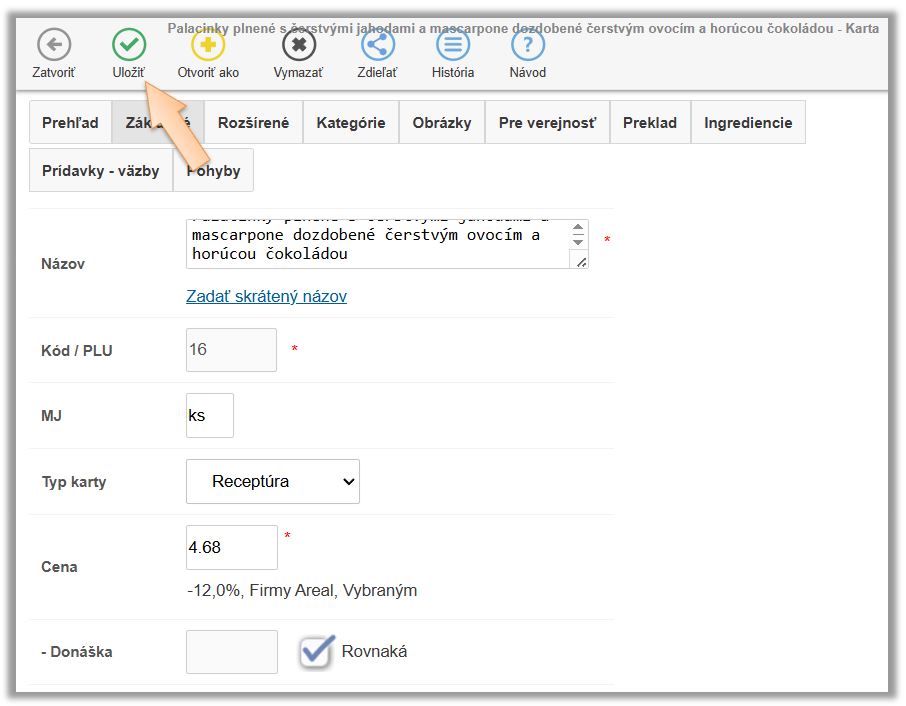Open História list icon
The width and height of the screenshot is (906, 706).
(453, 45)
